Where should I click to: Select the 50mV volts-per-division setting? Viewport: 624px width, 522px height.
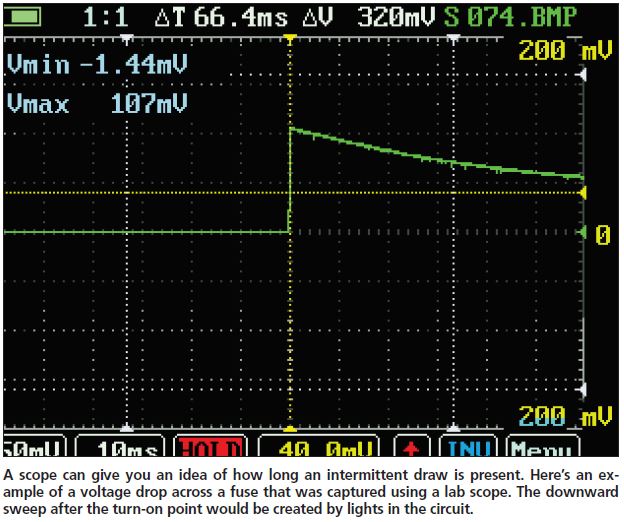click(x=34, y=446)
